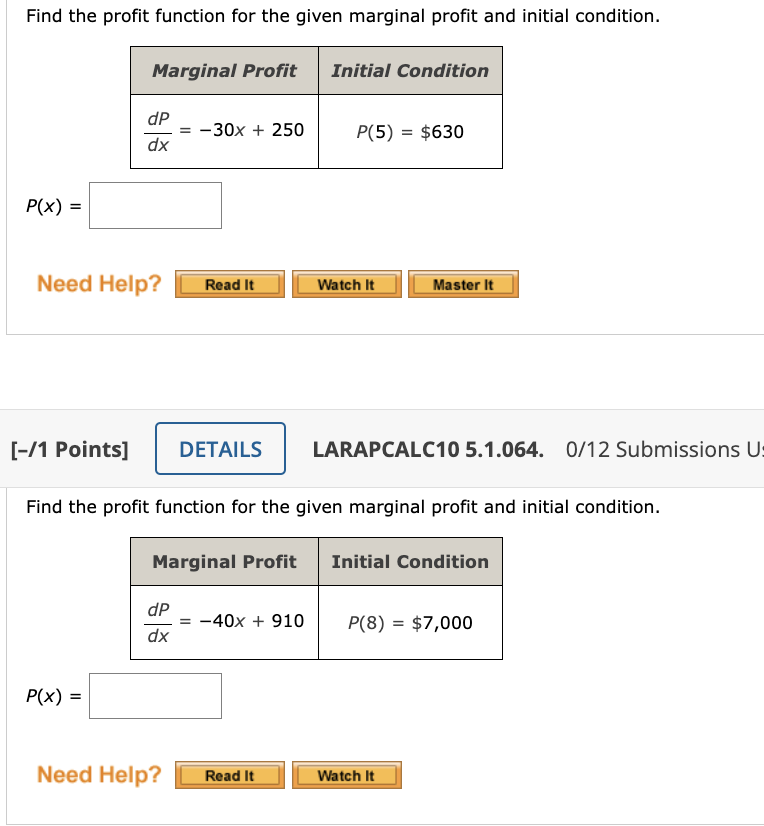The image size is (764, 826).
Task: Click the P(8) = $7,000 table cell
Action: pos(410,622)
